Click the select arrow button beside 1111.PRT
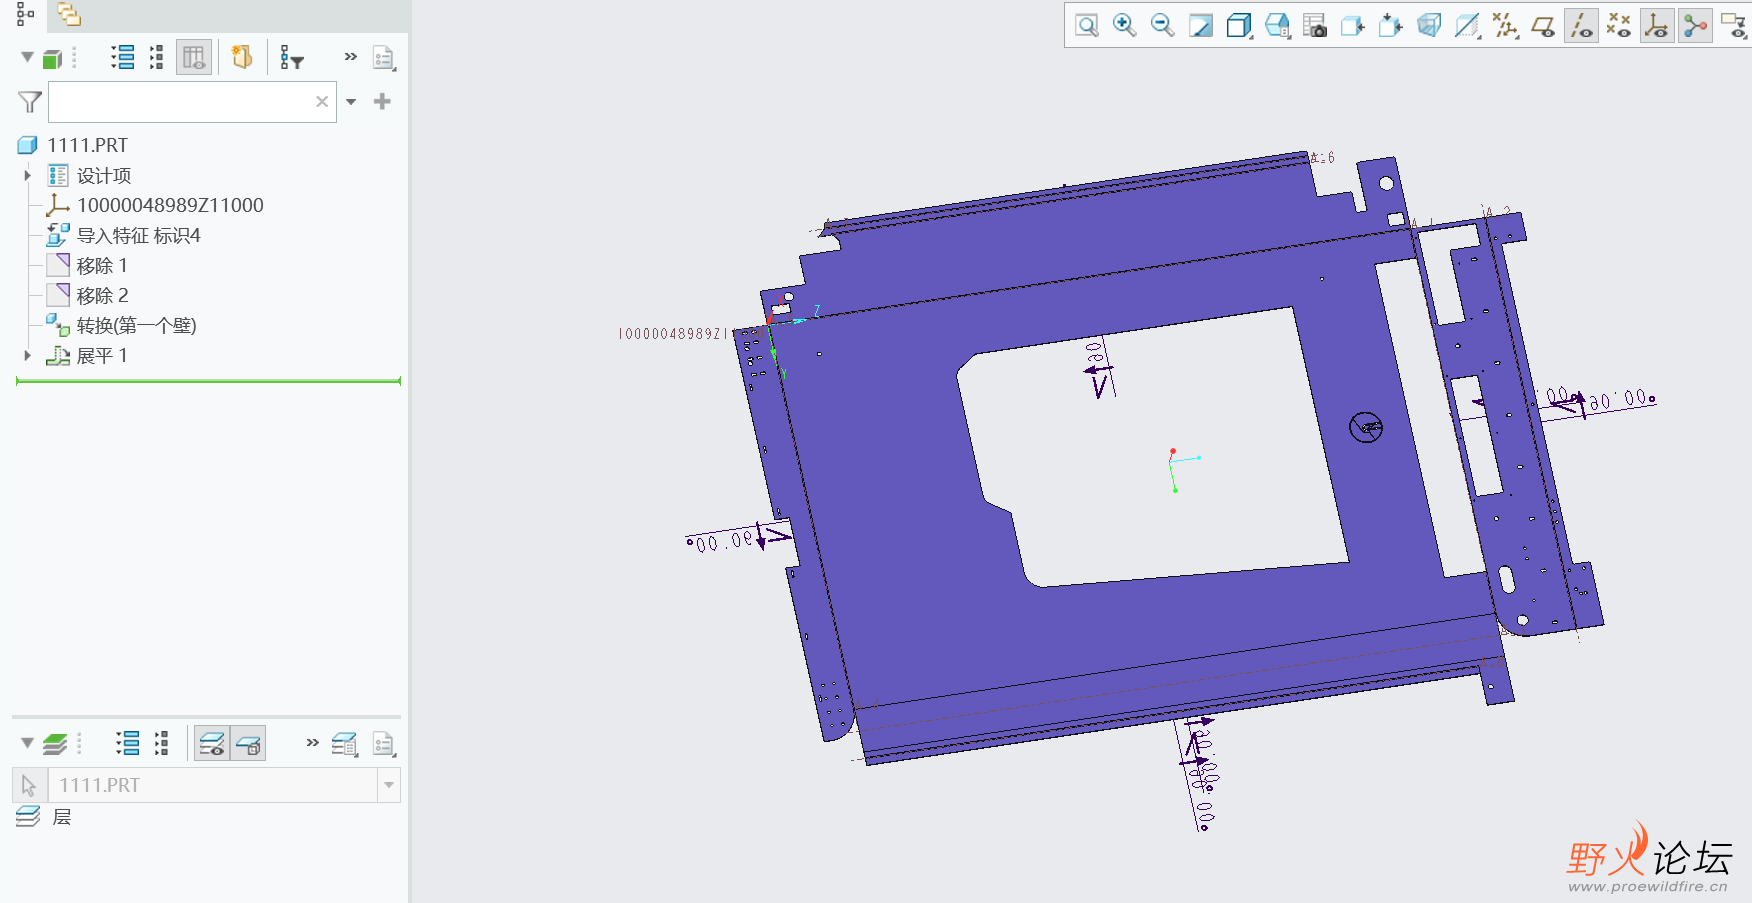 click(29, 786)
